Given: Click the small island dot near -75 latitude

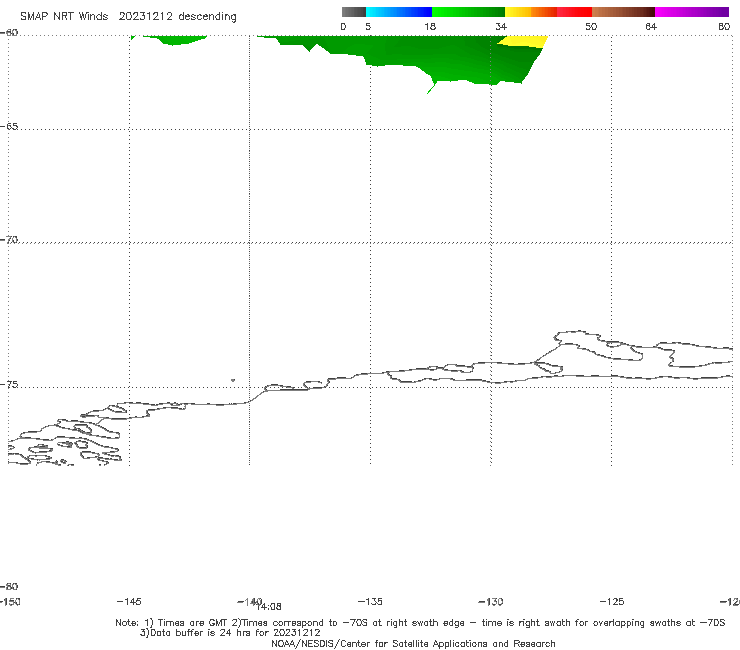Looking at the screenshot, I should 233,380.
